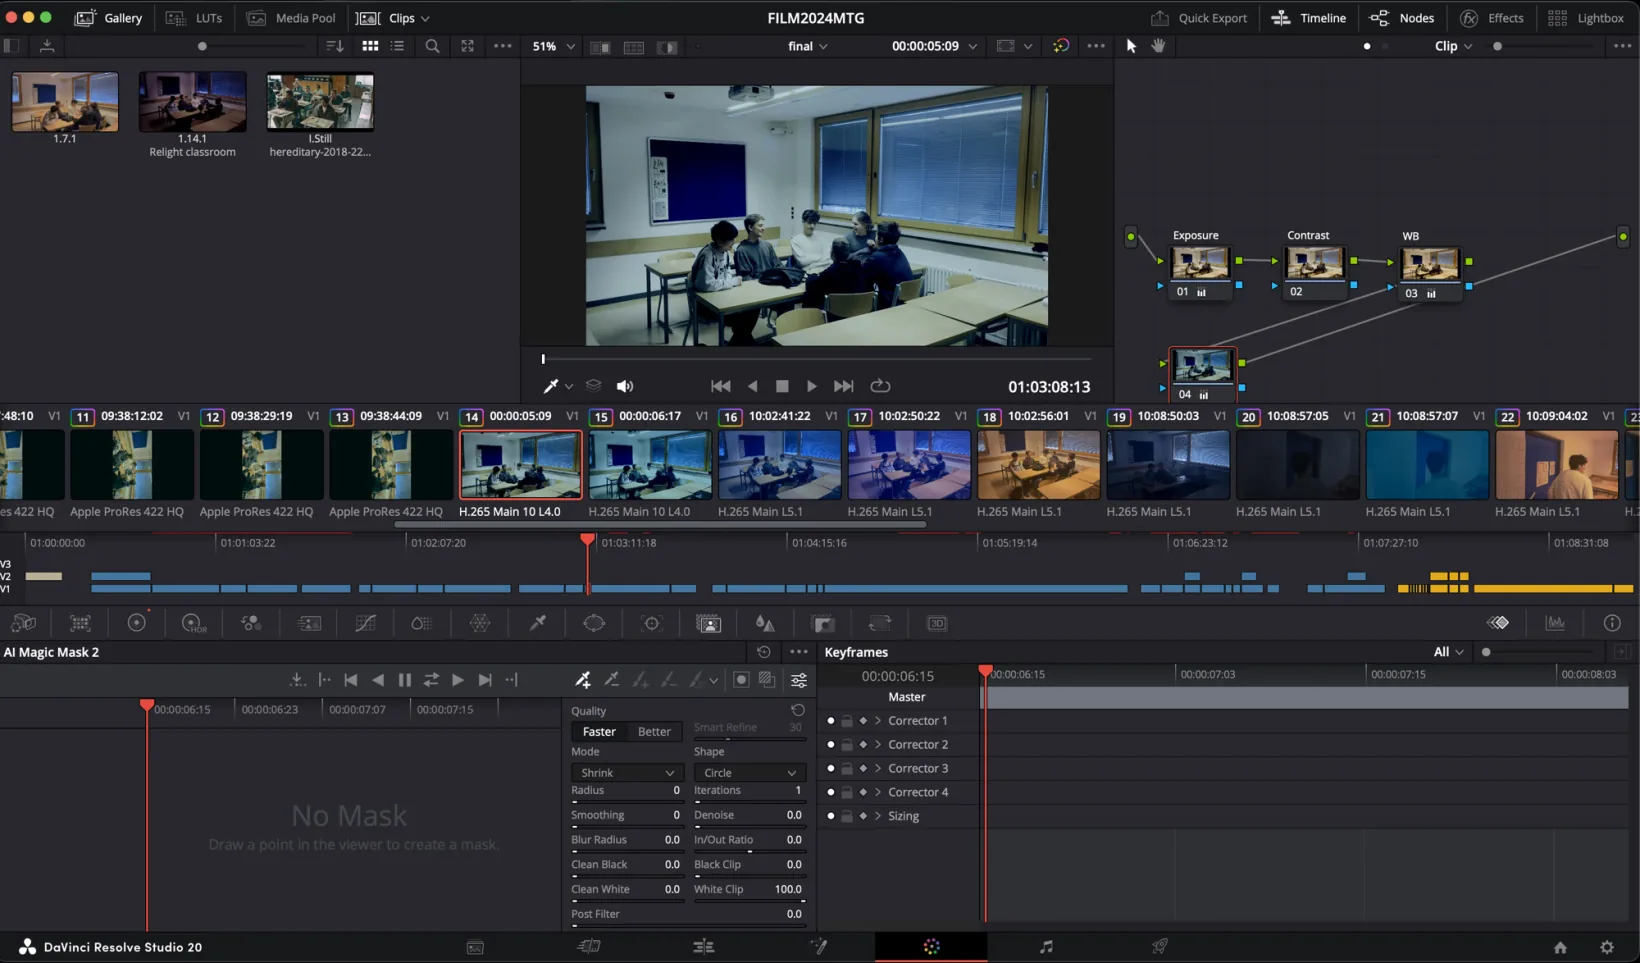Open the 'final' timeline dropdown

click(808, 46)
